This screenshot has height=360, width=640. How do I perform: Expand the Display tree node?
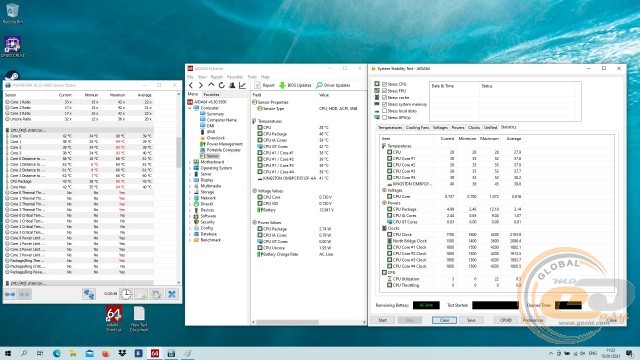pyautogui.click(x=190, y=180)
